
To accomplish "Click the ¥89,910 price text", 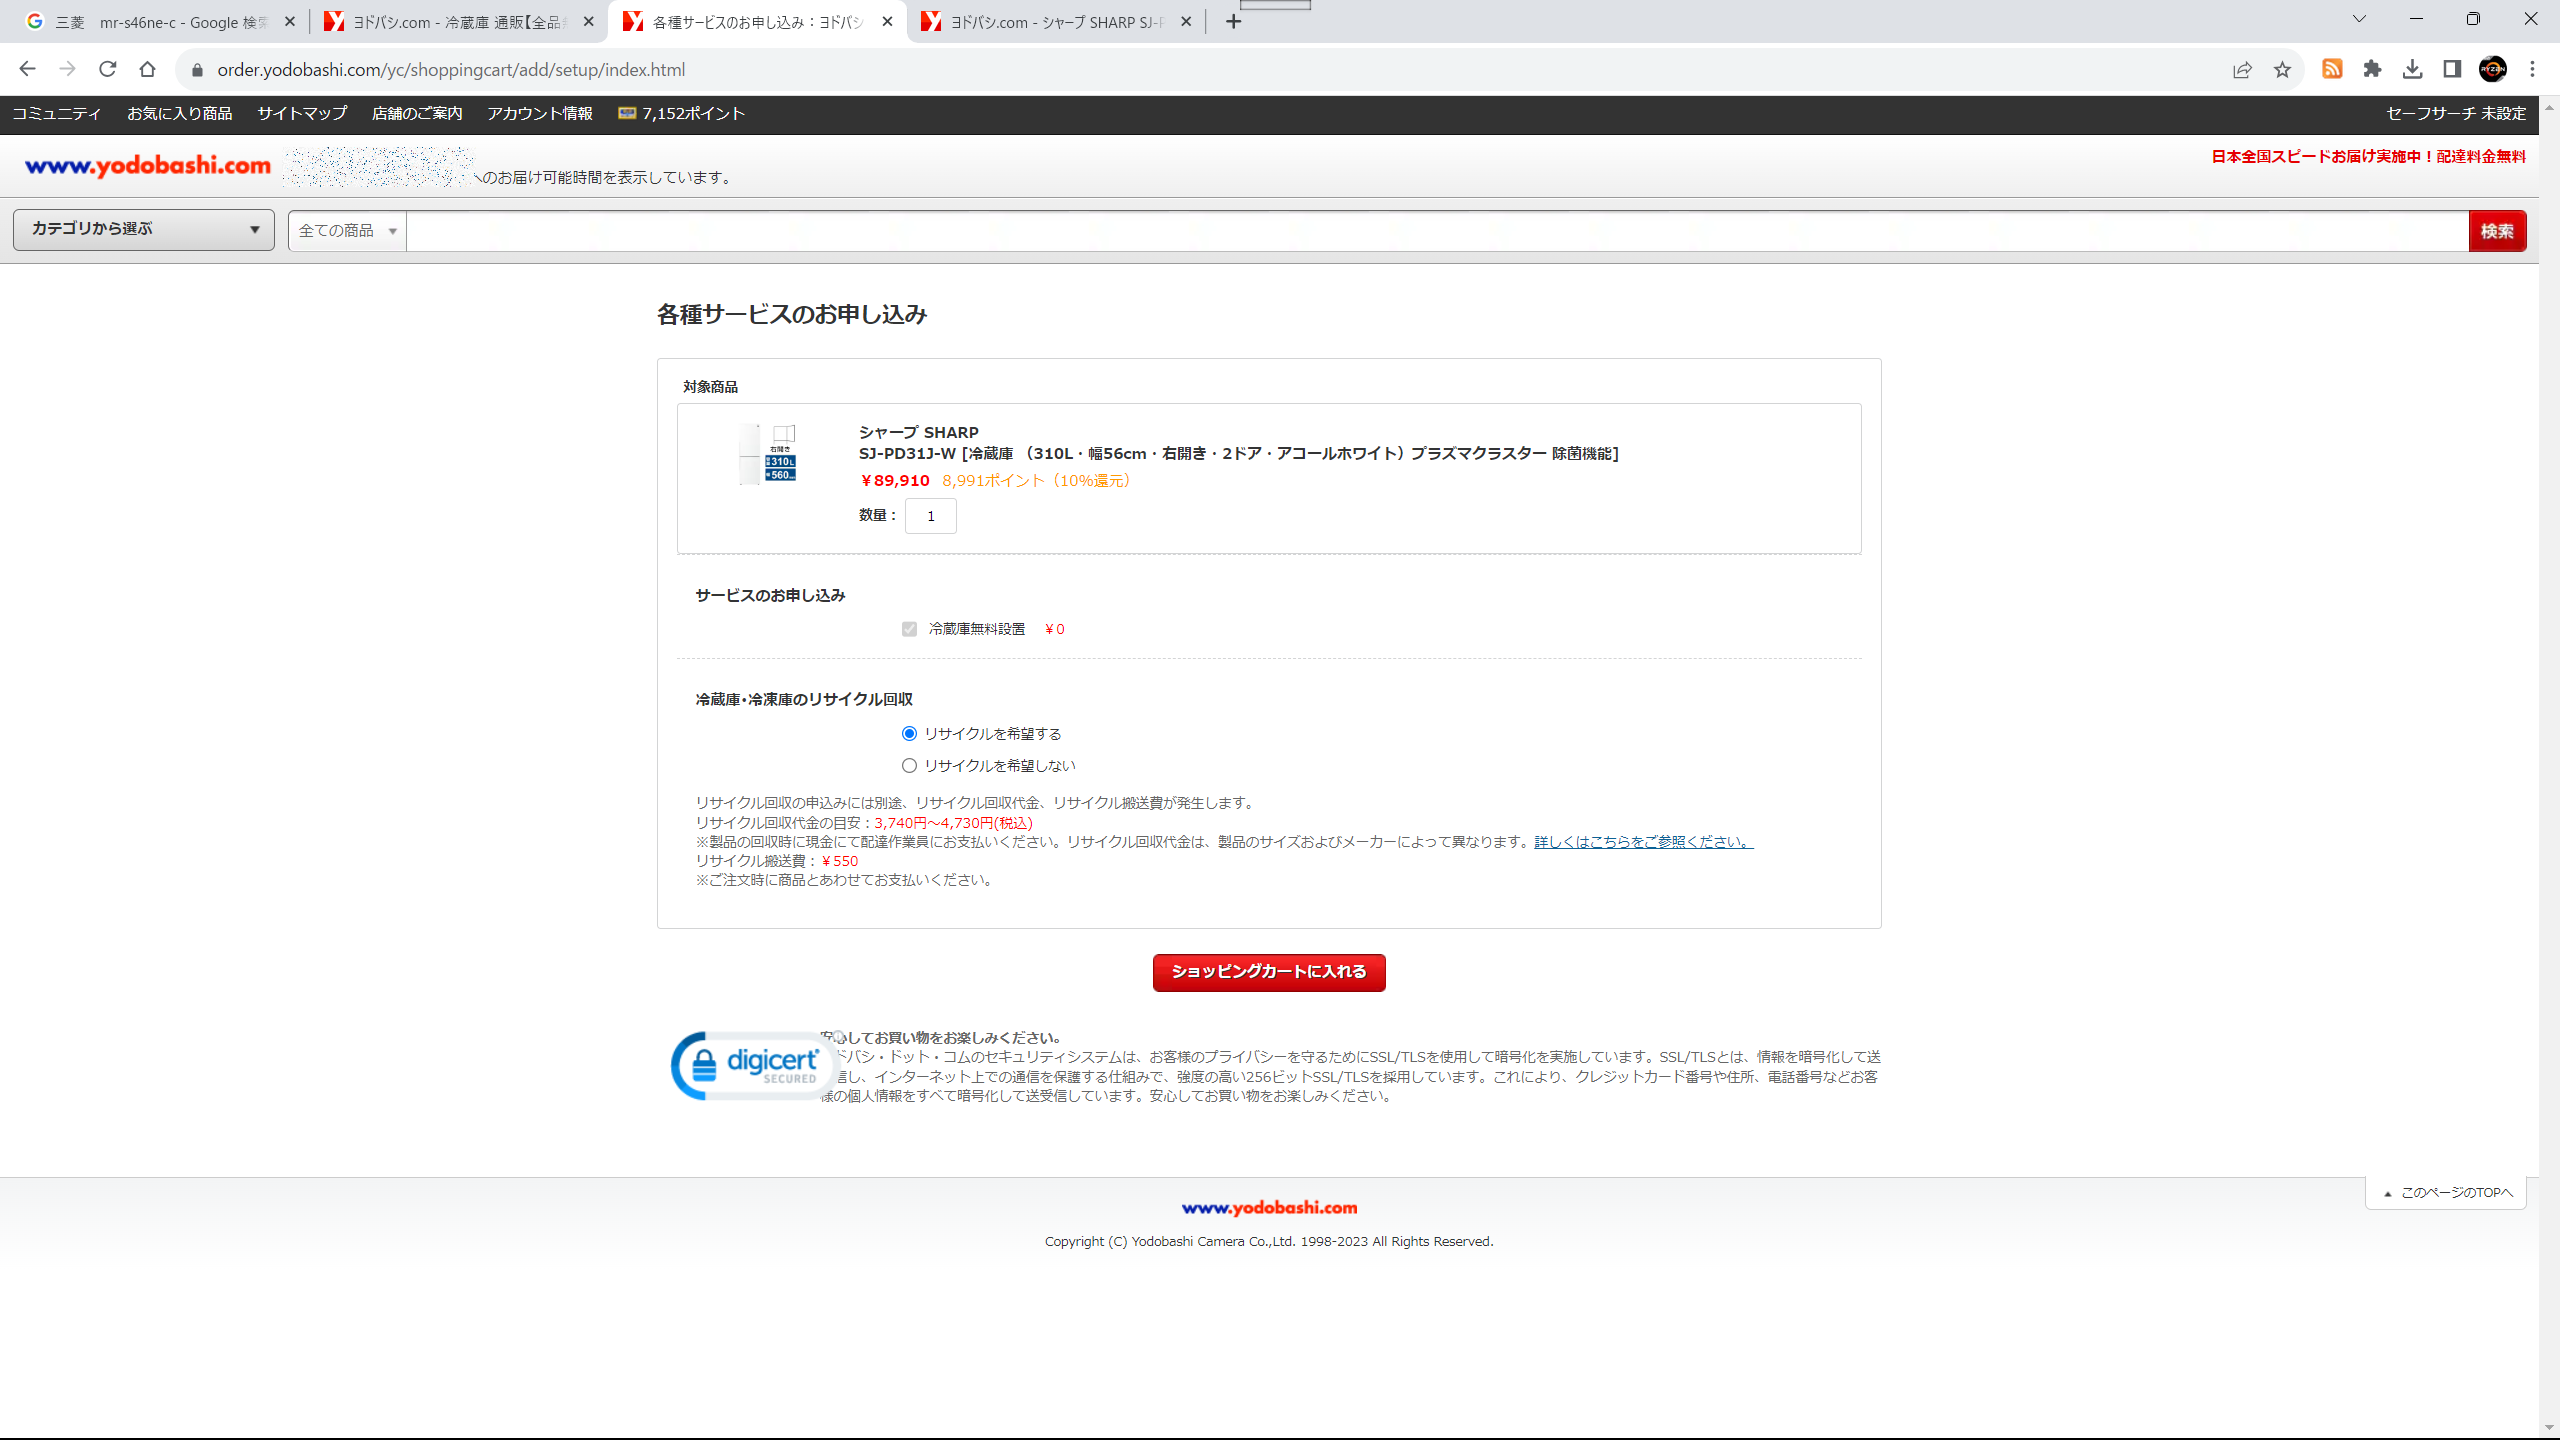I will point(895,481).
